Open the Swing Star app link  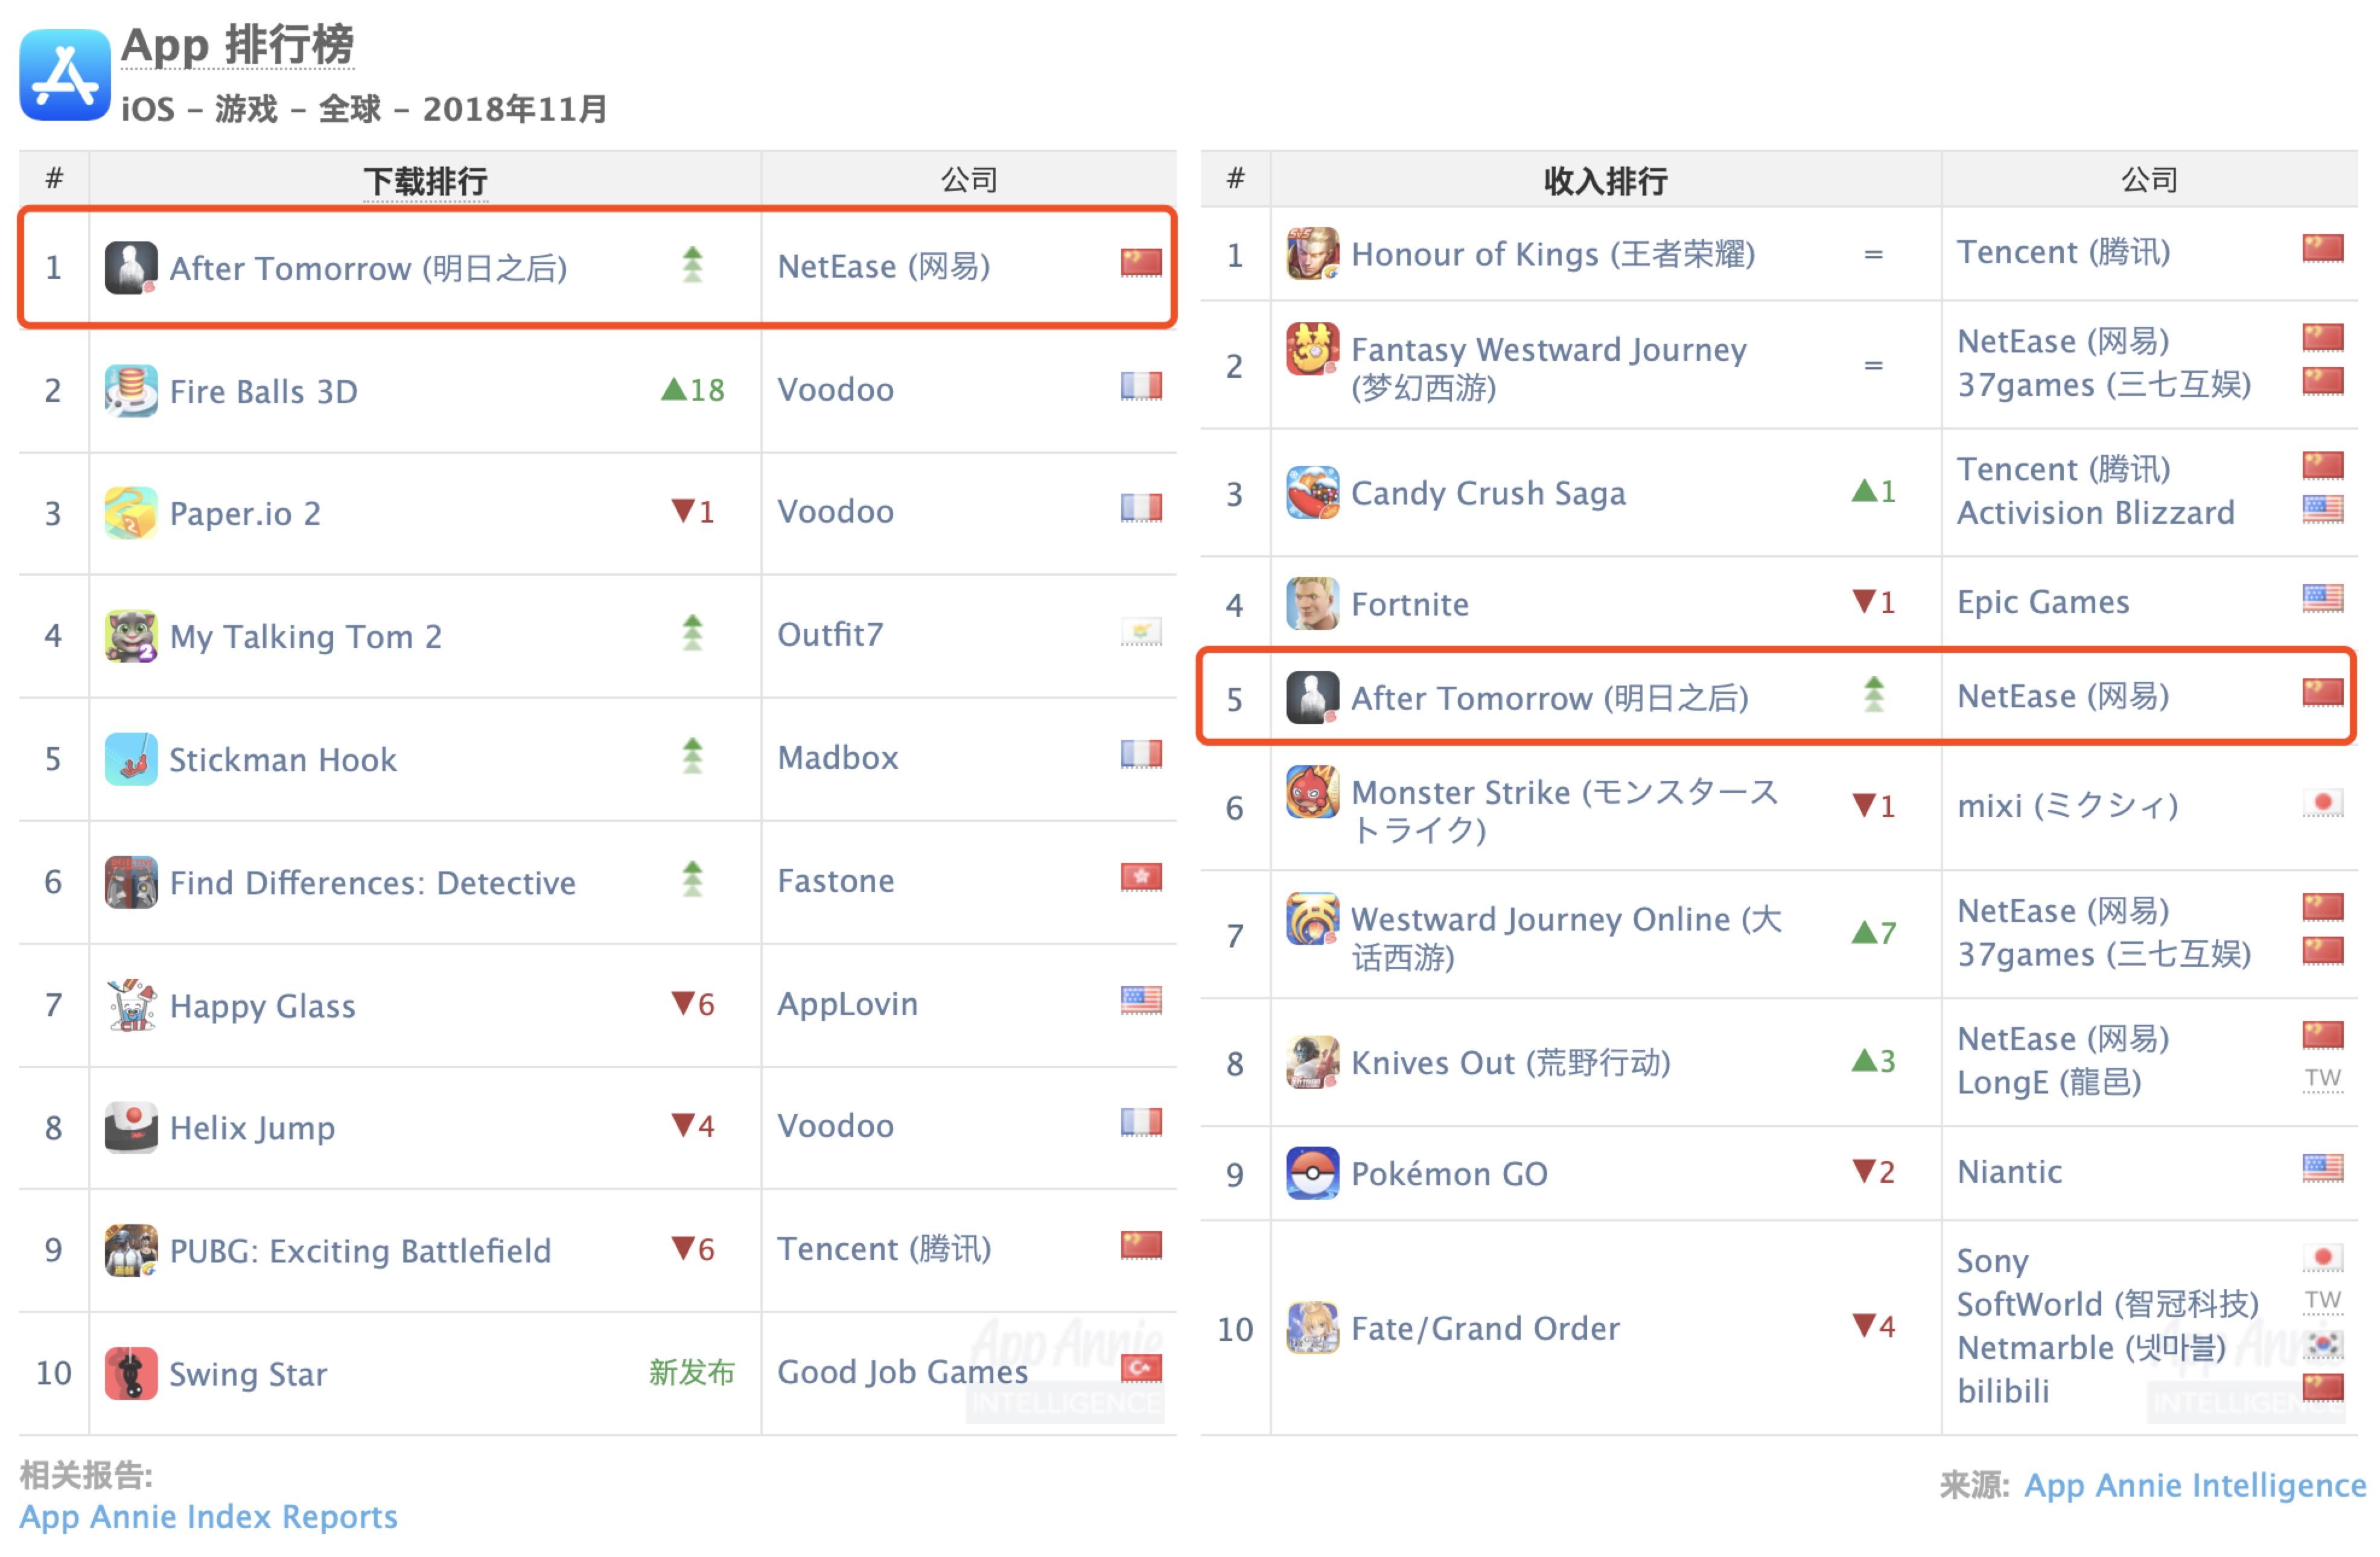(x=248, y=1376)
